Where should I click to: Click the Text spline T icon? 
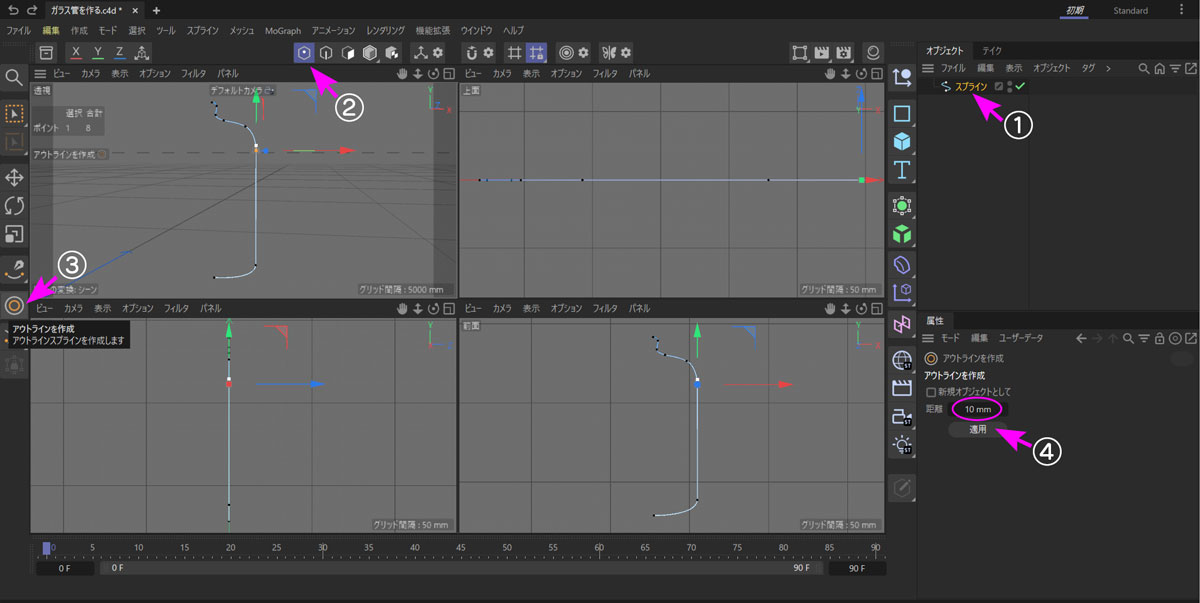point(902,169)
